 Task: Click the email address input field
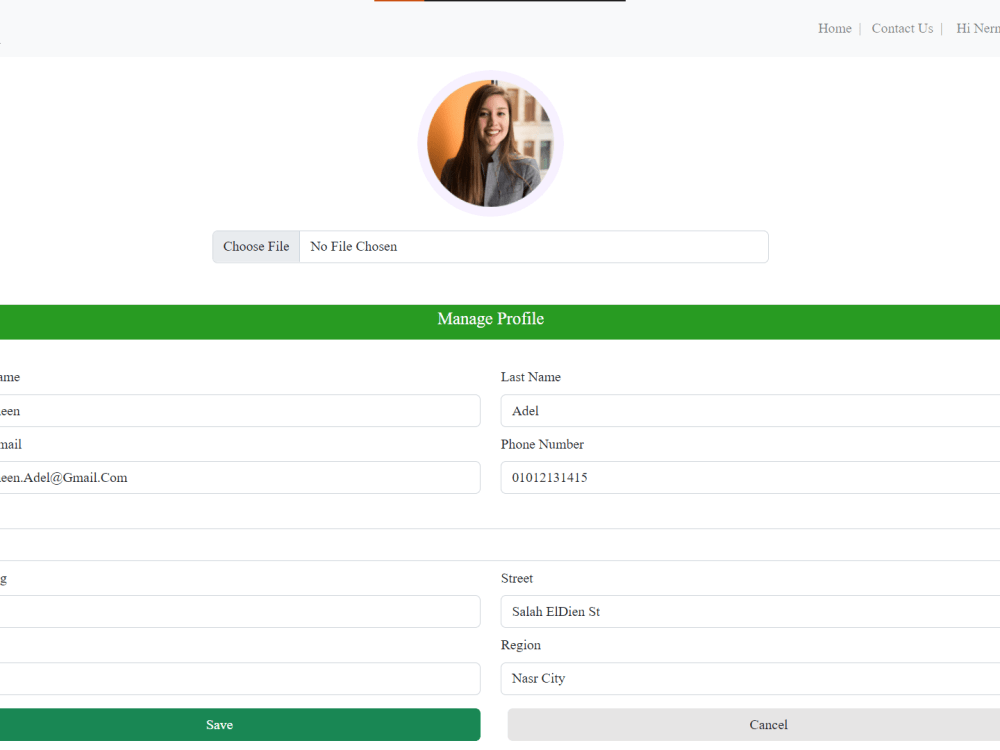[x=240, y=478]
